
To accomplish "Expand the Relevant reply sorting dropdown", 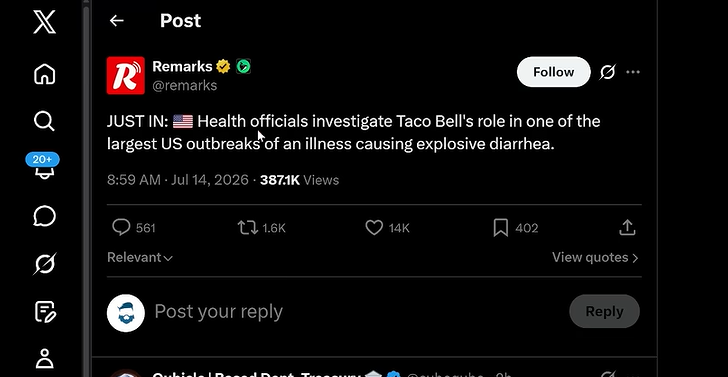I will 140,257.
